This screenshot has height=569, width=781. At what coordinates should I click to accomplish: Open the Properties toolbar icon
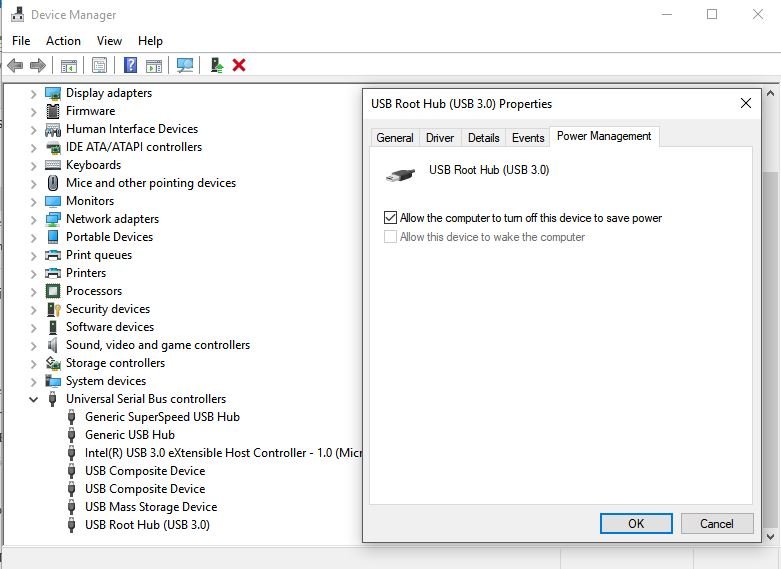99,65
